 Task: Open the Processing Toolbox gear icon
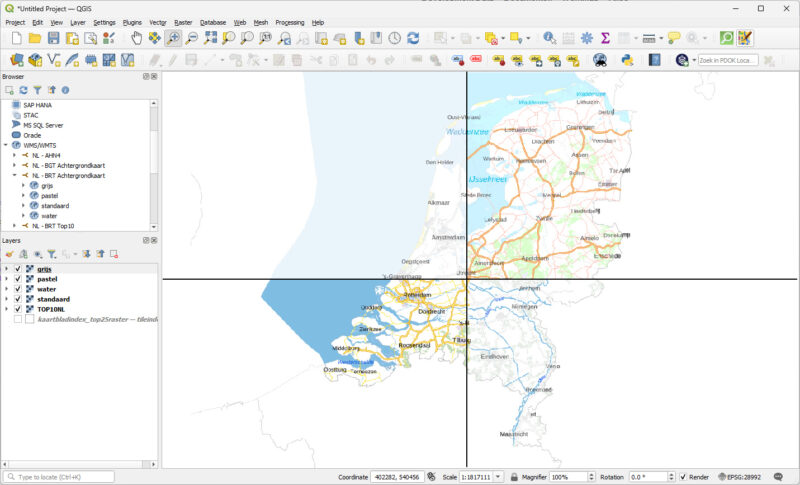click(x=587, y=38)
